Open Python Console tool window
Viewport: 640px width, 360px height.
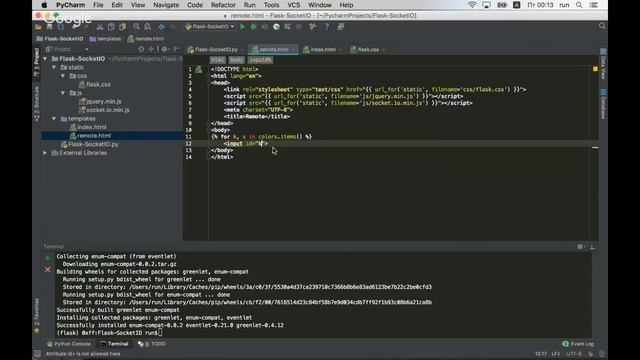tap(69, 344)
